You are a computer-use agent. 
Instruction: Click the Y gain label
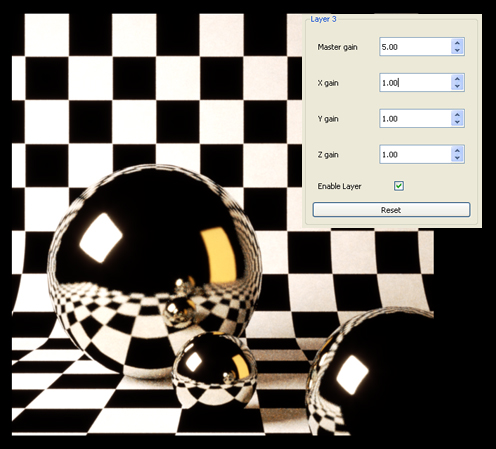pyautogui.click(x=328, y=119)
